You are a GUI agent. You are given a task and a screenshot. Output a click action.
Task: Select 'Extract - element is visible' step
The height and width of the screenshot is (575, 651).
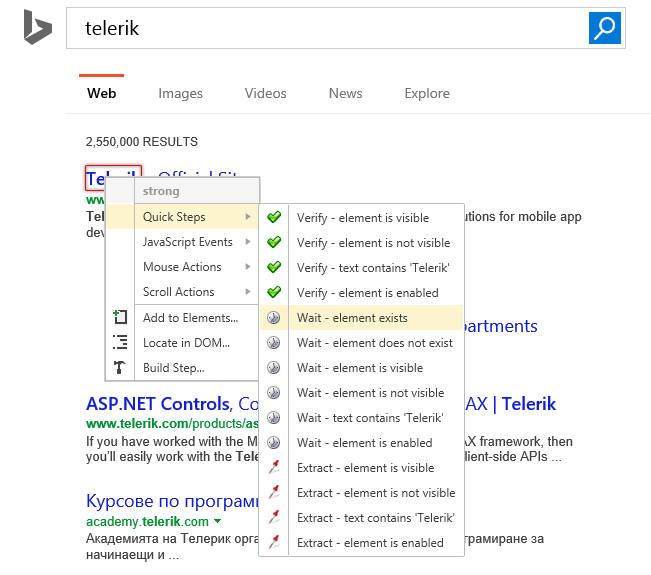click(x=362, y=467)
